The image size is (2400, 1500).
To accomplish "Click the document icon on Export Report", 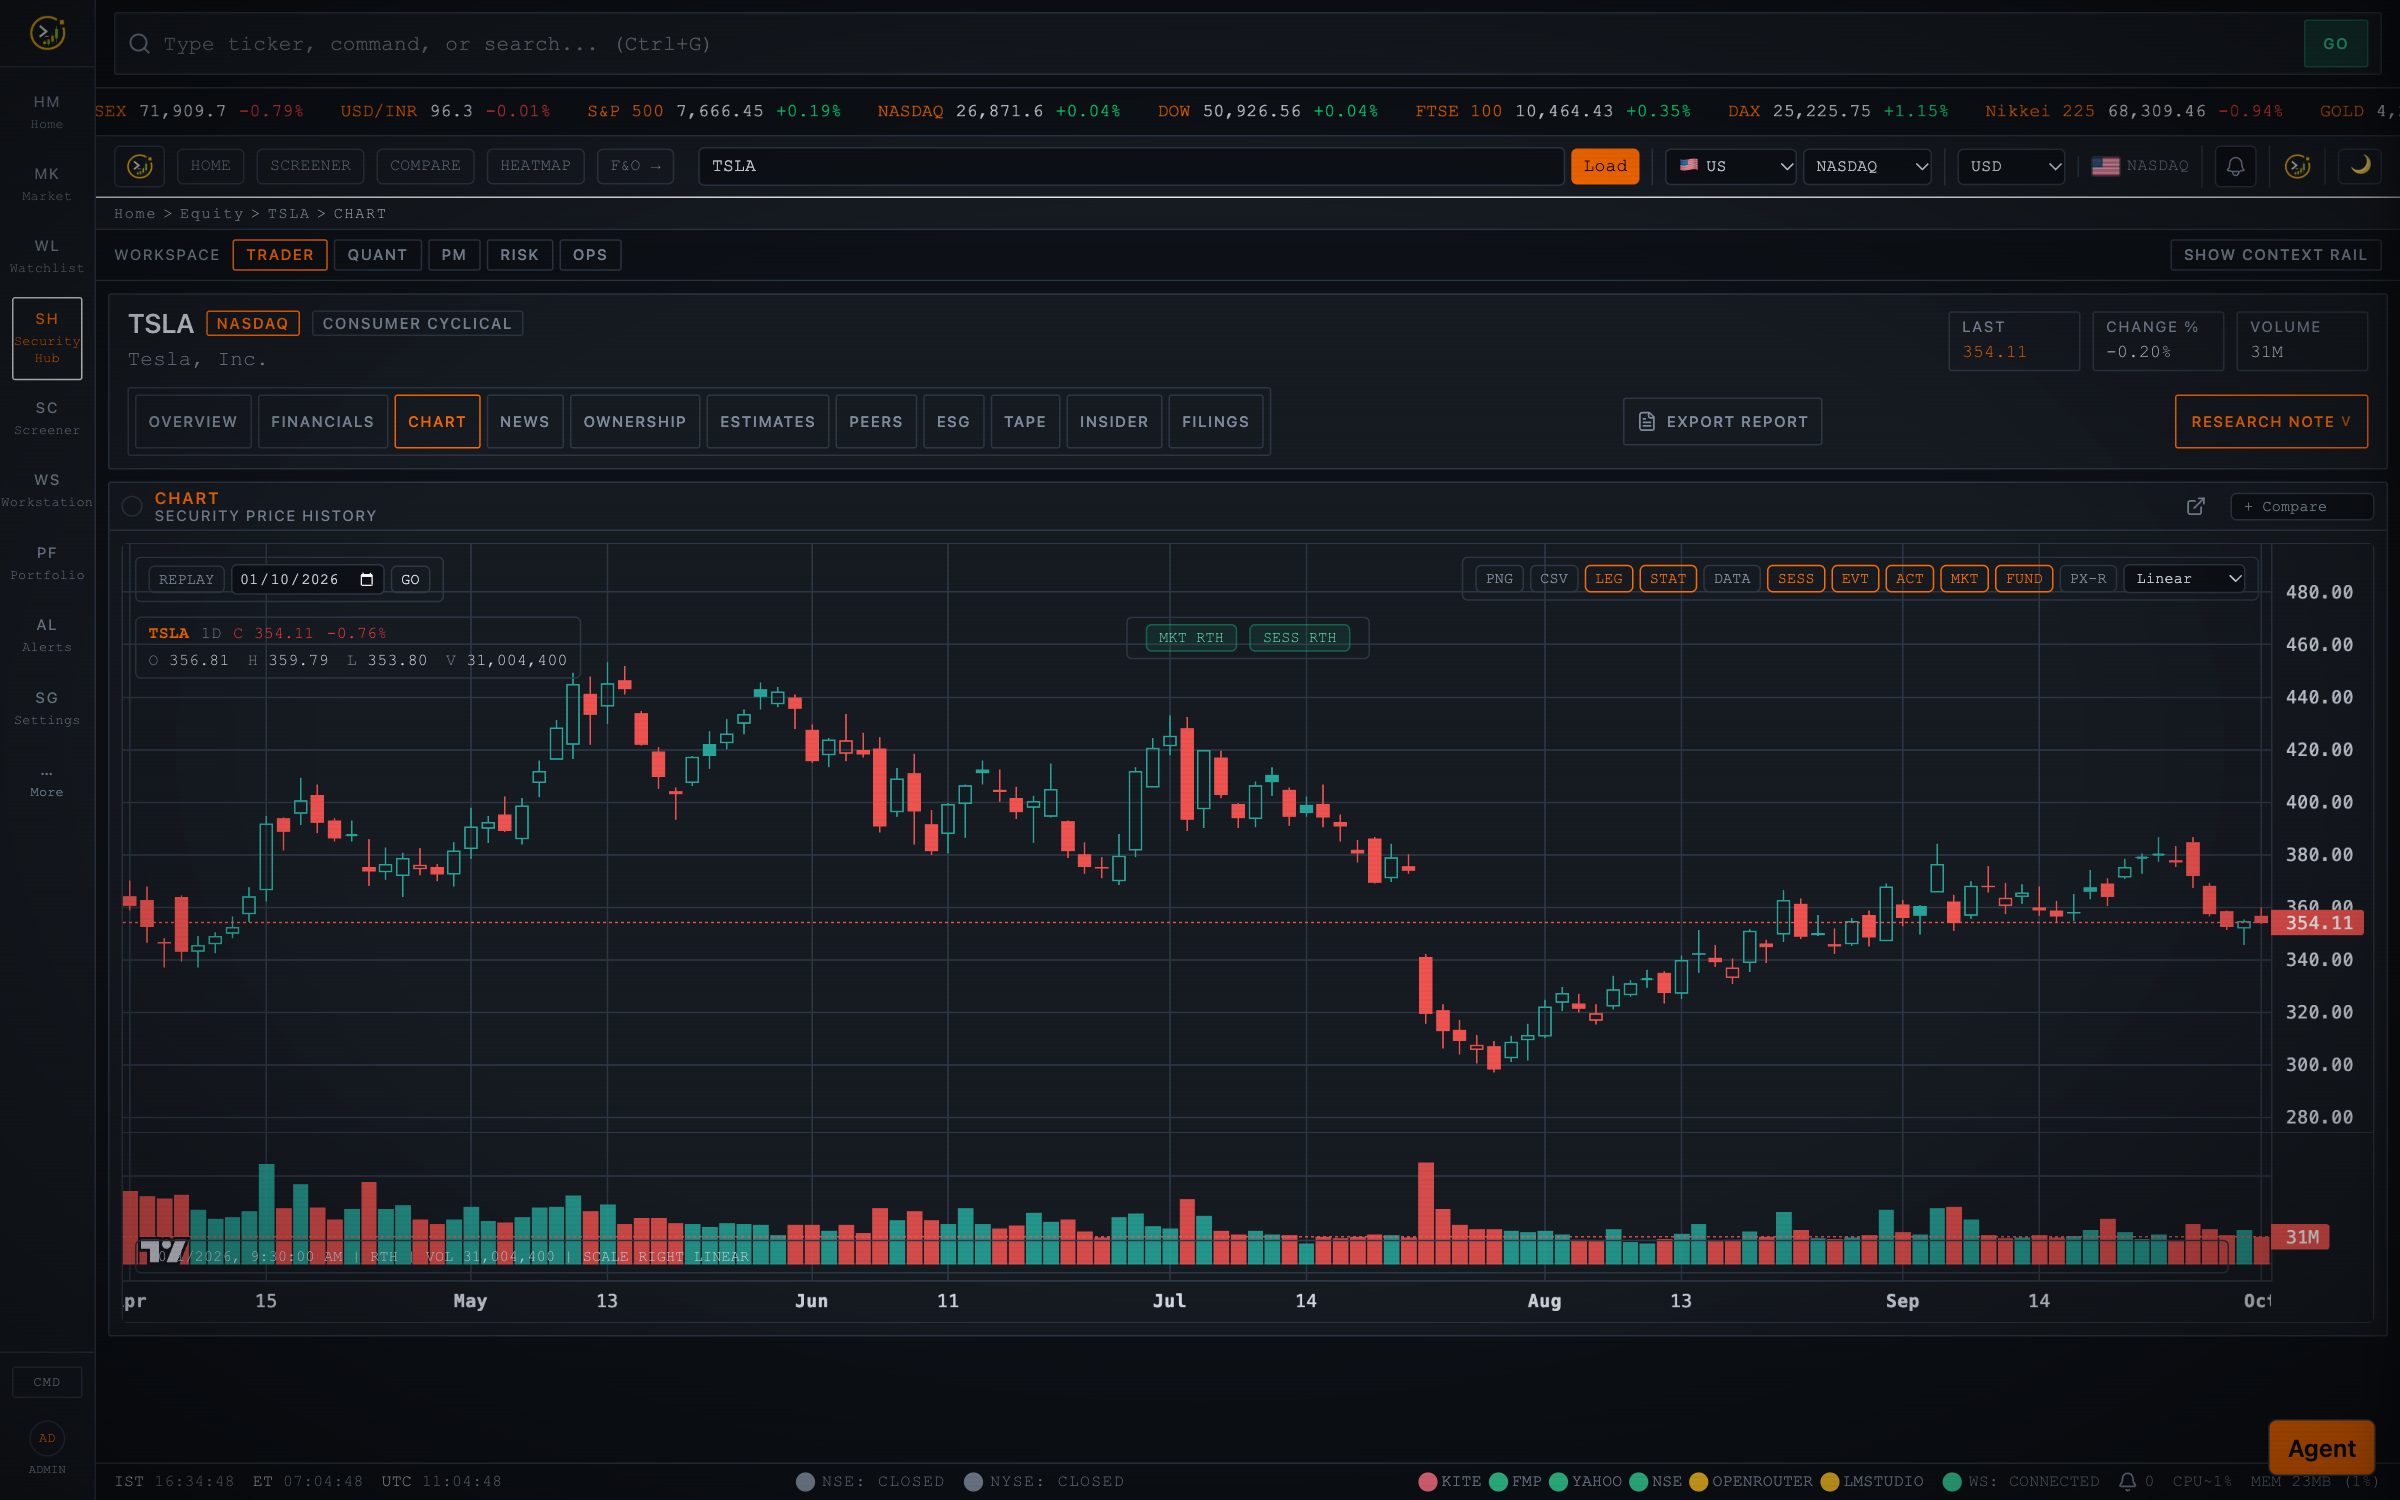I will [1646, 422].
